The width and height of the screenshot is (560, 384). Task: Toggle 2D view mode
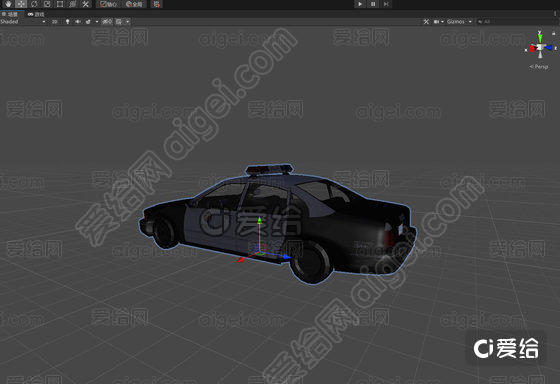pos(54,22)
